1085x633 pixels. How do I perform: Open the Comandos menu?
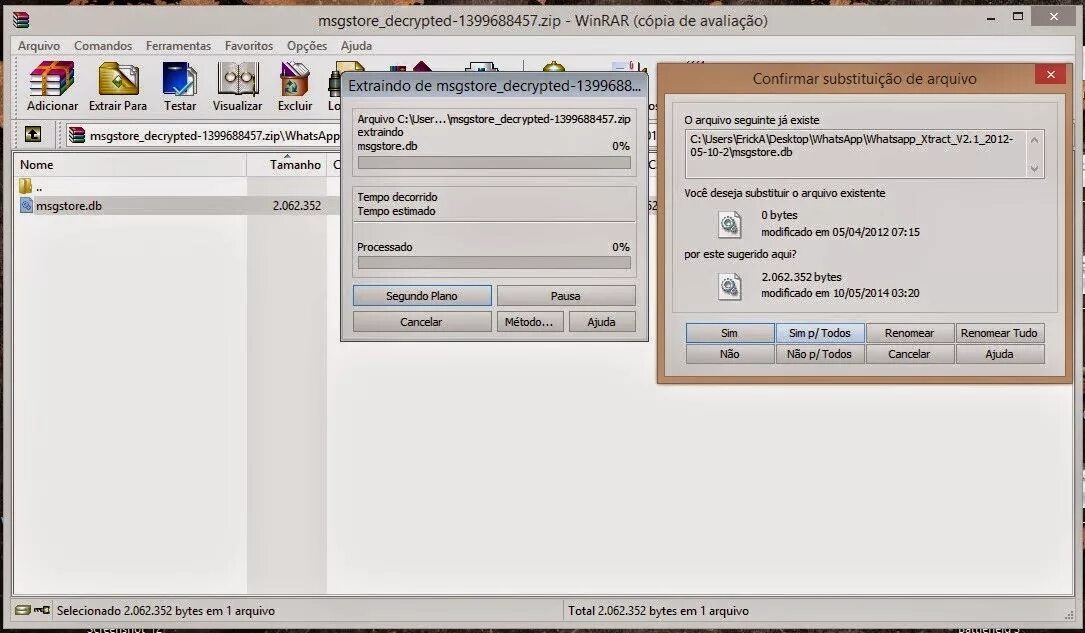coord(103,46)
